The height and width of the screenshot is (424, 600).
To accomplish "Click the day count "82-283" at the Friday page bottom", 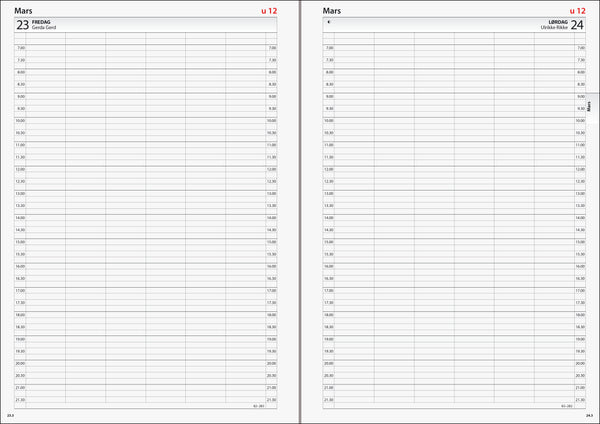I will point(259,406).
